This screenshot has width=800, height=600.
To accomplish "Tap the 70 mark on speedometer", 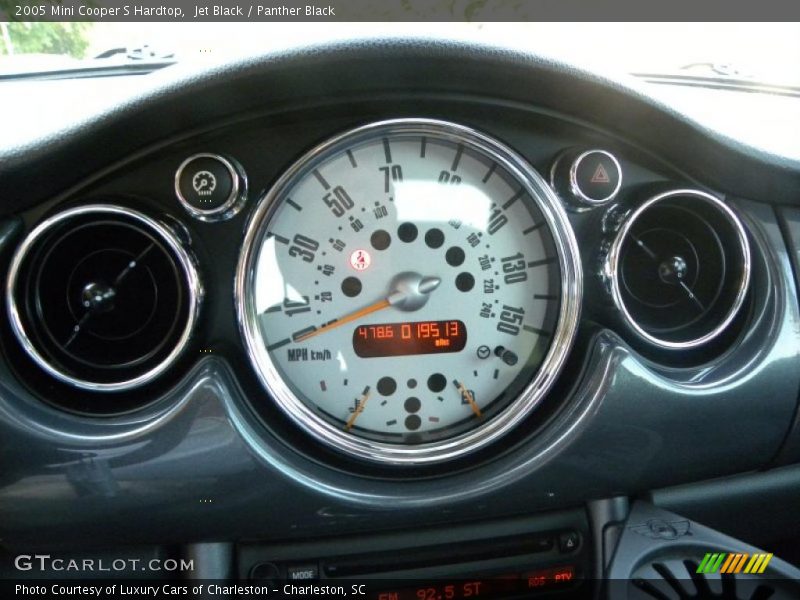I will tap(391, 178).
